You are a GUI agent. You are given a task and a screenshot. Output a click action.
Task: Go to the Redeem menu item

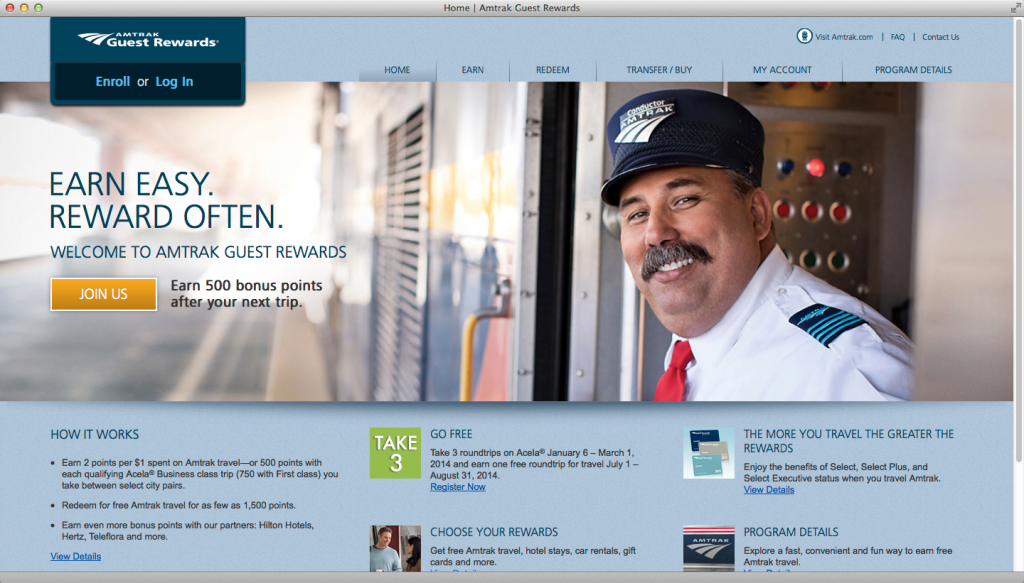point(552,70)
